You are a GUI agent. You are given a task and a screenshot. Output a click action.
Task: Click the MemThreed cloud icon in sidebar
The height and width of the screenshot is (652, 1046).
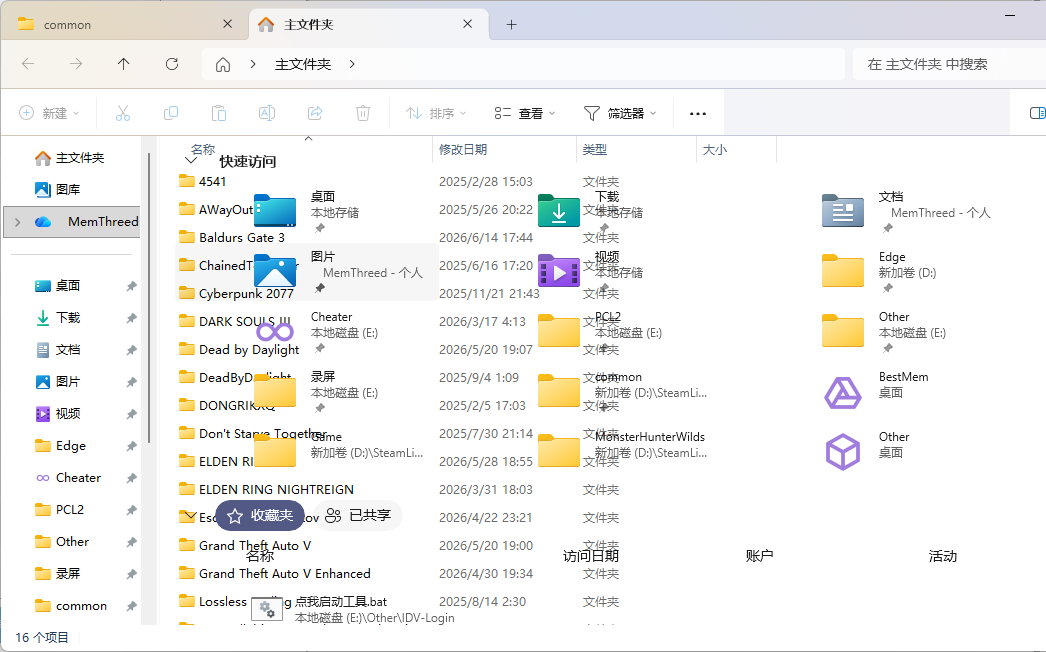click(43, 222)
